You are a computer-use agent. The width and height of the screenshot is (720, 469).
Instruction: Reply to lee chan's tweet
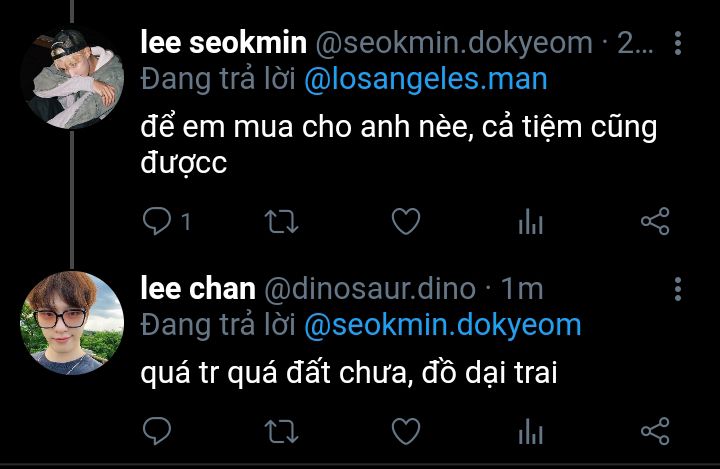tap(157, 431)
